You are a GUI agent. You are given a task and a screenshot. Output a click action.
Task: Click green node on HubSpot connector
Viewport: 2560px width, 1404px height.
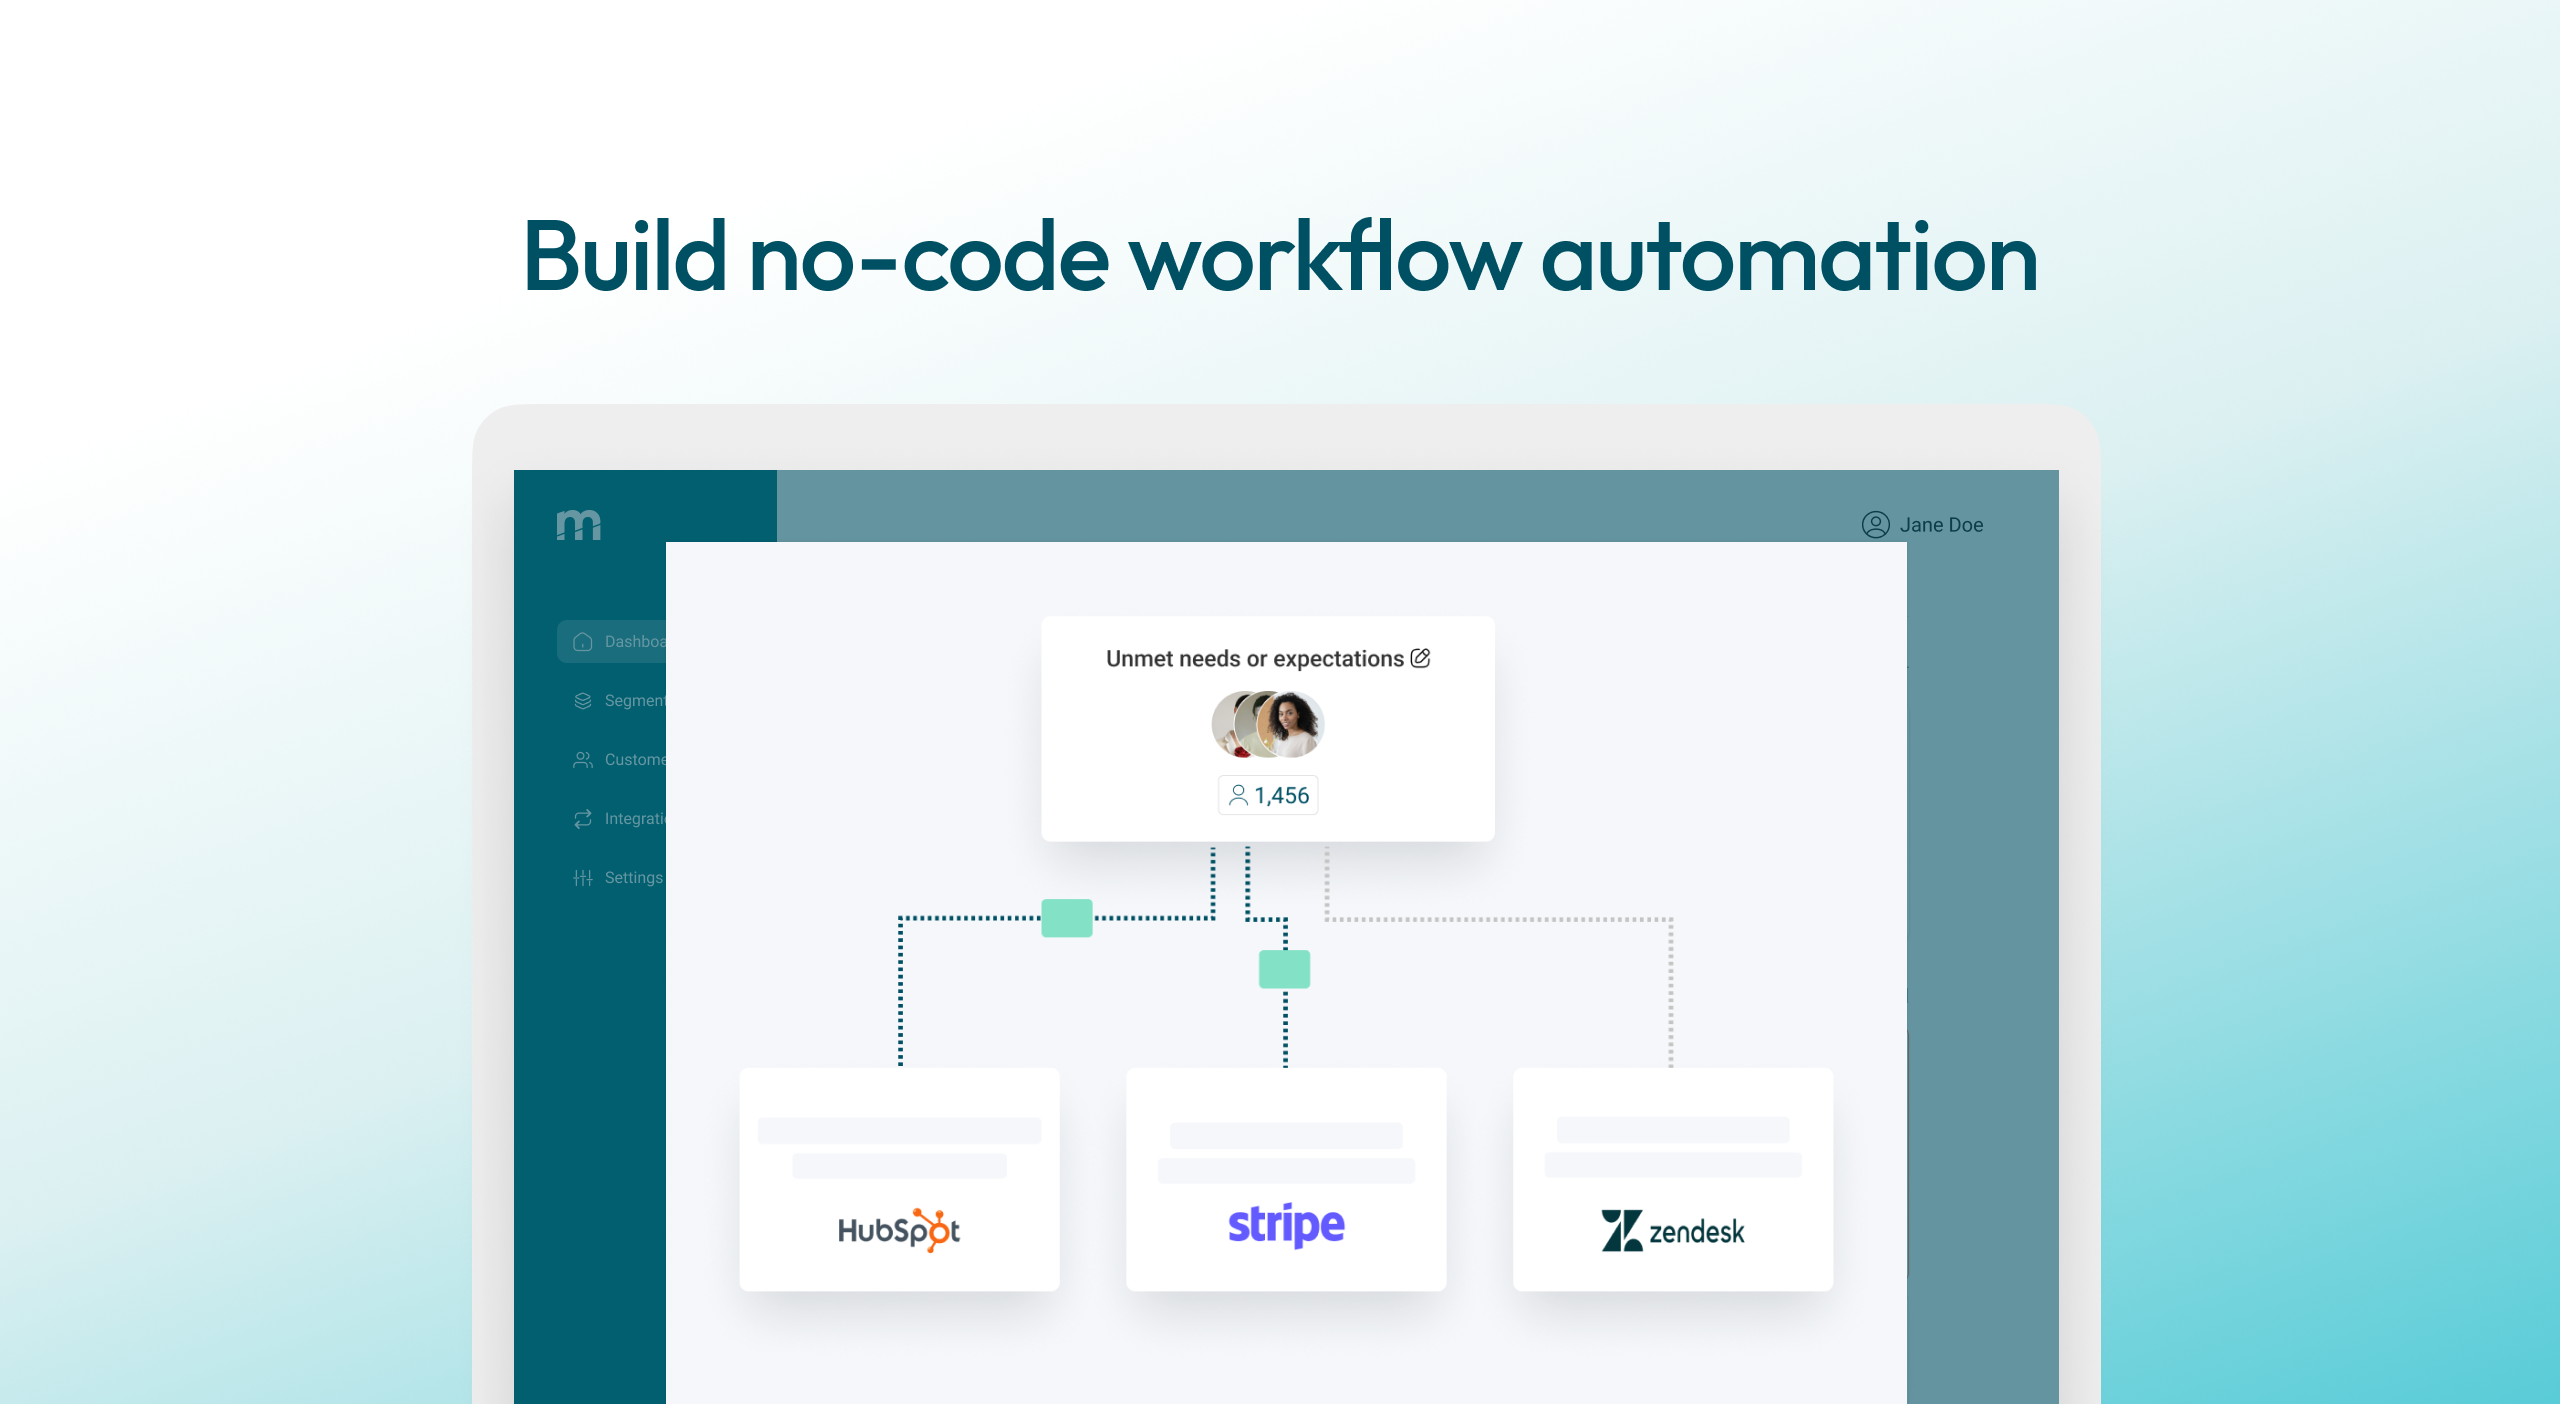[1067, 918]
